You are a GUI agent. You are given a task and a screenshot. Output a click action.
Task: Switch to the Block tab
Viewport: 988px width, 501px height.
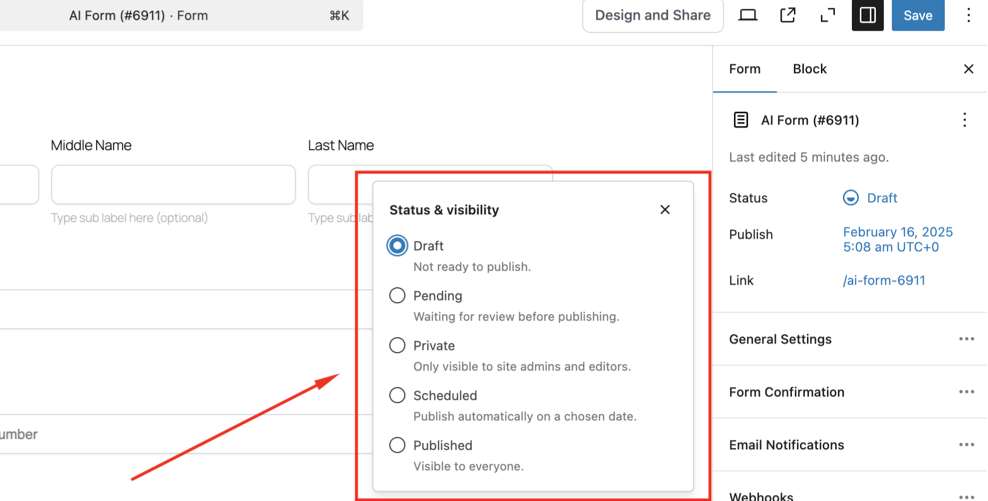[x=810, y=69]
